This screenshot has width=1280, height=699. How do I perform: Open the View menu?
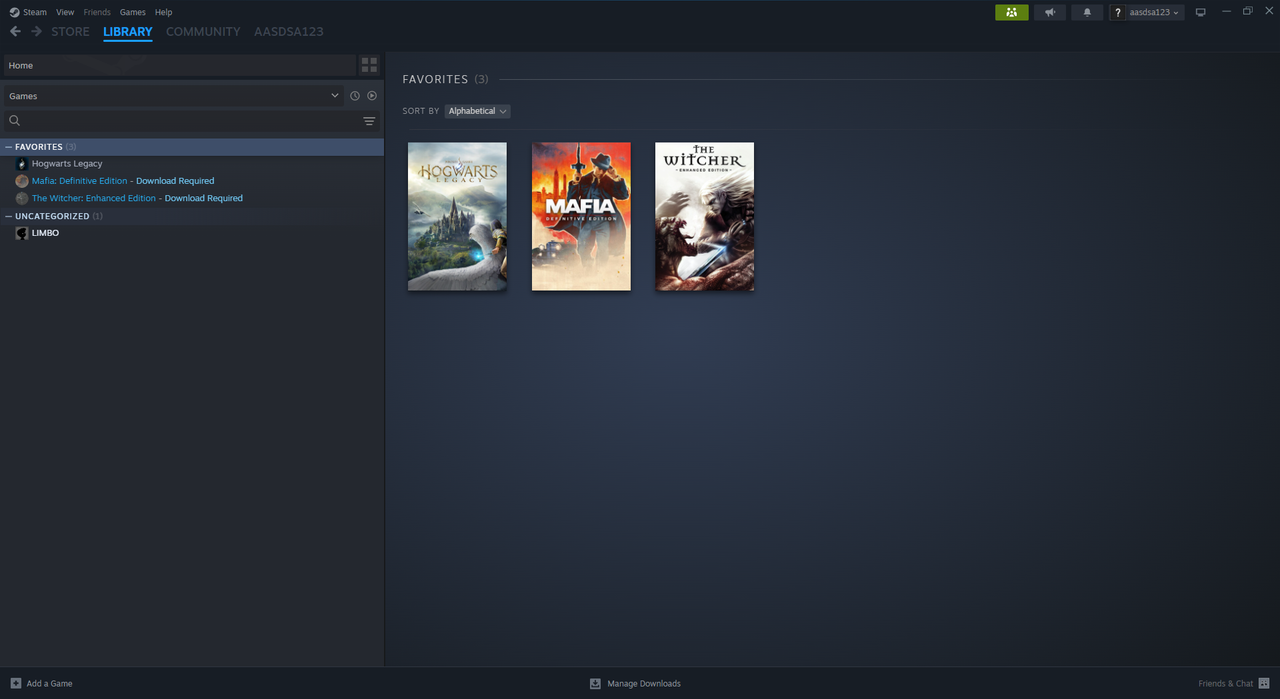click(x=65, y=12)
